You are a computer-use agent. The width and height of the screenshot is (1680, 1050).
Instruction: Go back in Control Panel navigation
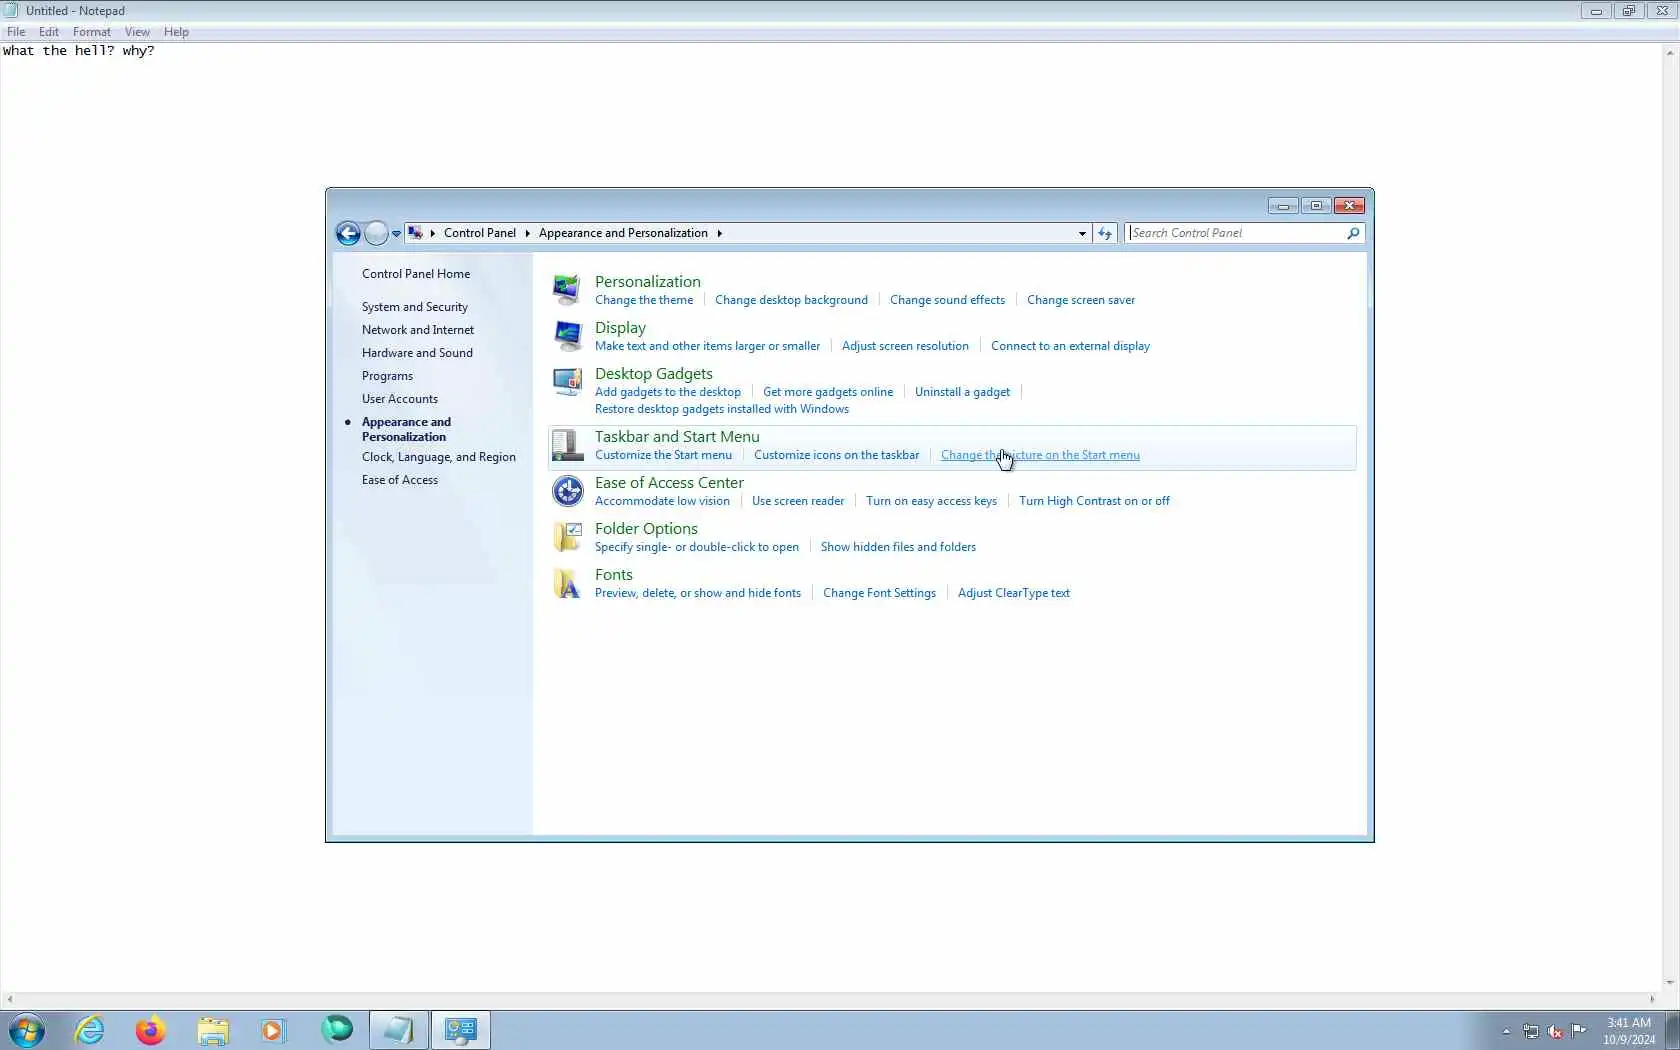[x=348, y=233]
